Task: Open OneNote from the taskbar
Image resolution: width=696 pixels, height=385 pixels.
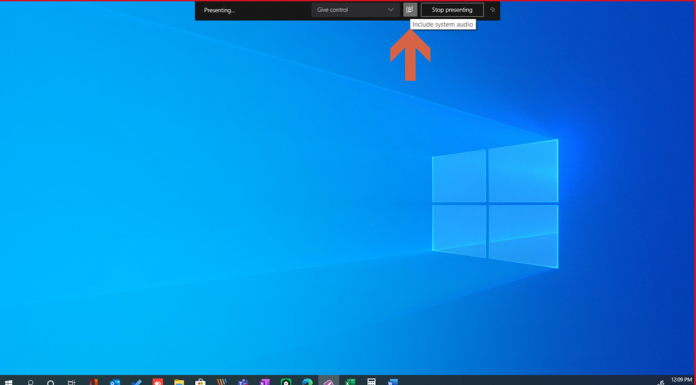Action: pyautogui.click(x=265, y=382)
